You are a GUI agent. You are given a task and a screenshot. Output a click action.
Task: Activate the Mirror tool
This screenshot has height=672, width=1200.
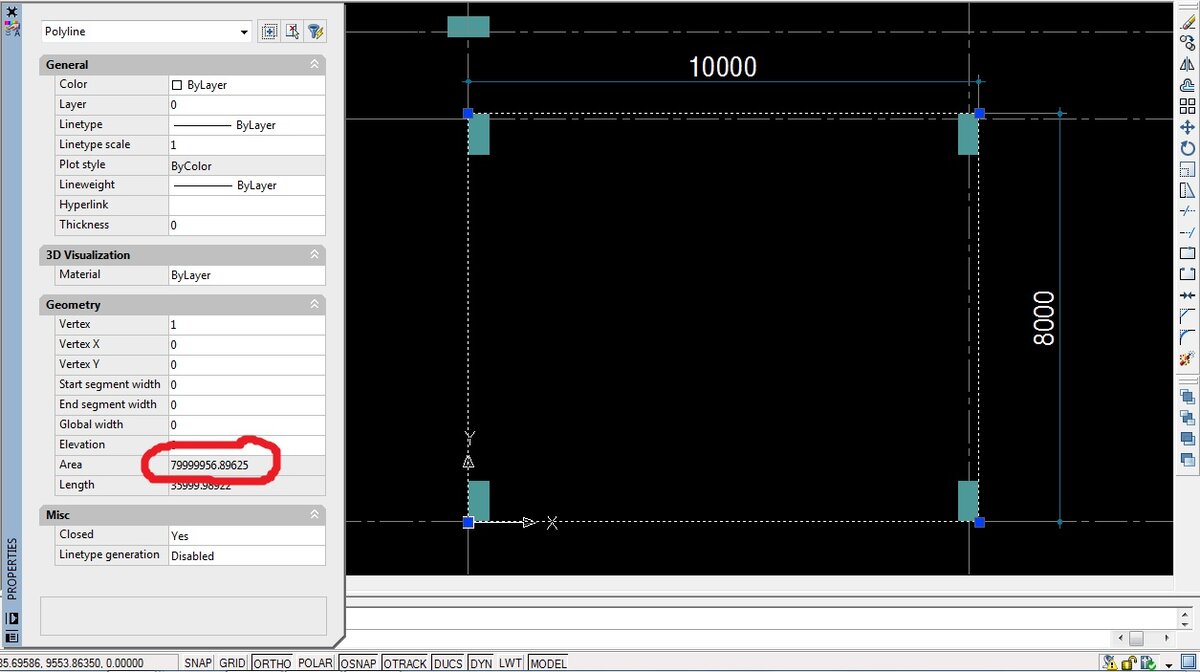[1187, 64]
